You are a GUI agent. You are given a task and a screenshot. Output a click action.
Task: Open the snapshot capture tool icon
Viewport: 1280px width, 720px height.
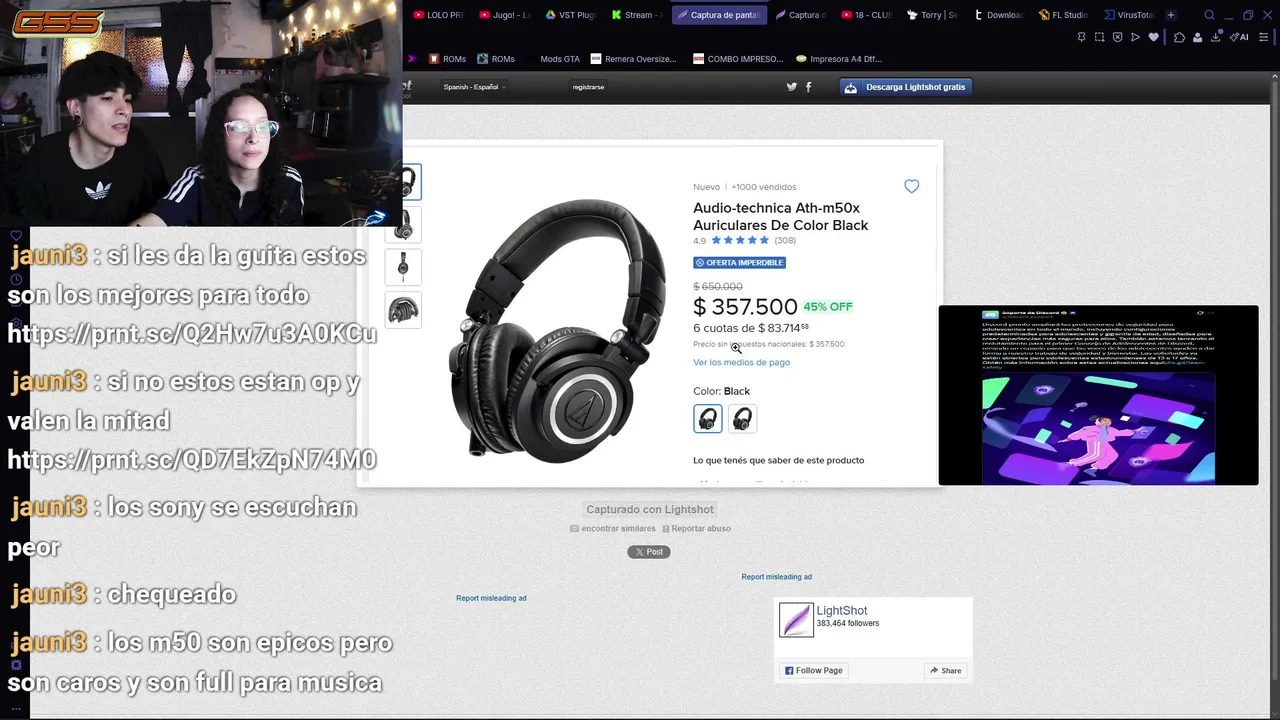pos(1099,37)
